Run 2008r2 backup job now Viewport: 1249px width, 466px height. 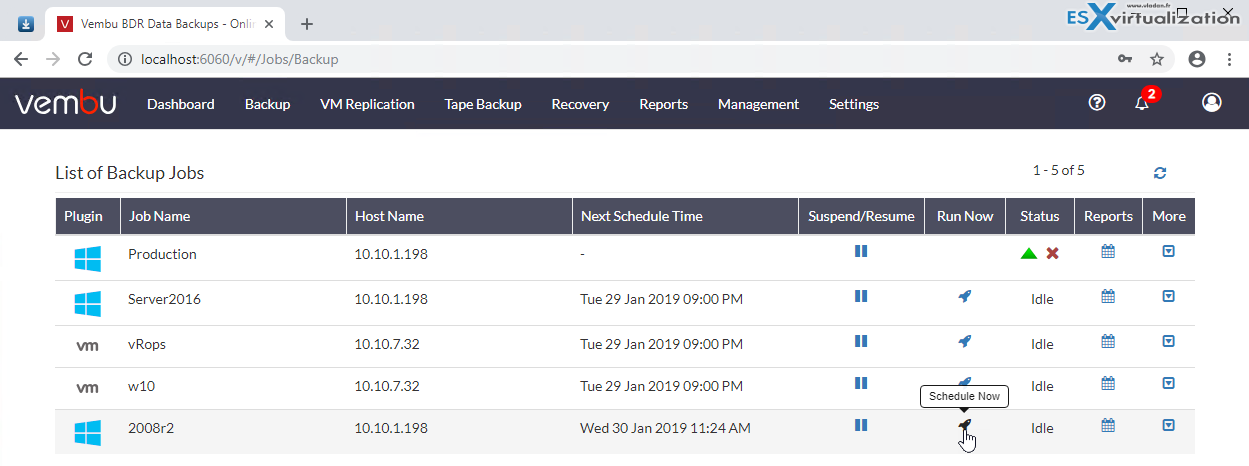click(x=964, y=426)
